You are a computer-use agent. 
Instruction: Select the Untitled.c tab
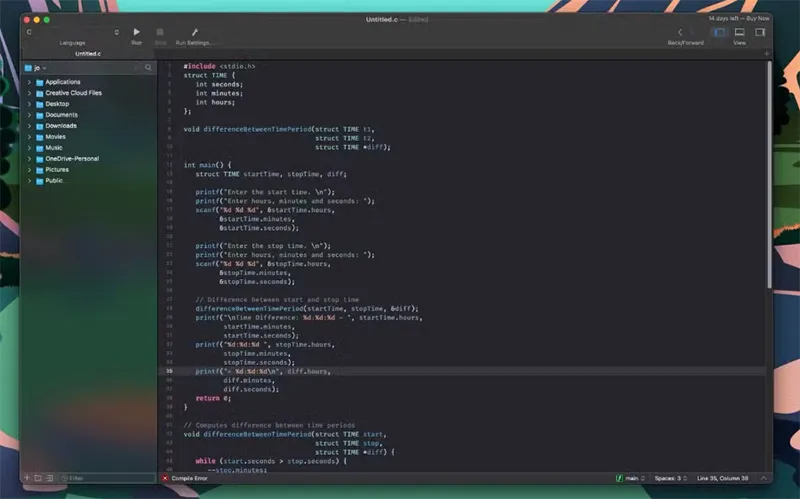88,53
